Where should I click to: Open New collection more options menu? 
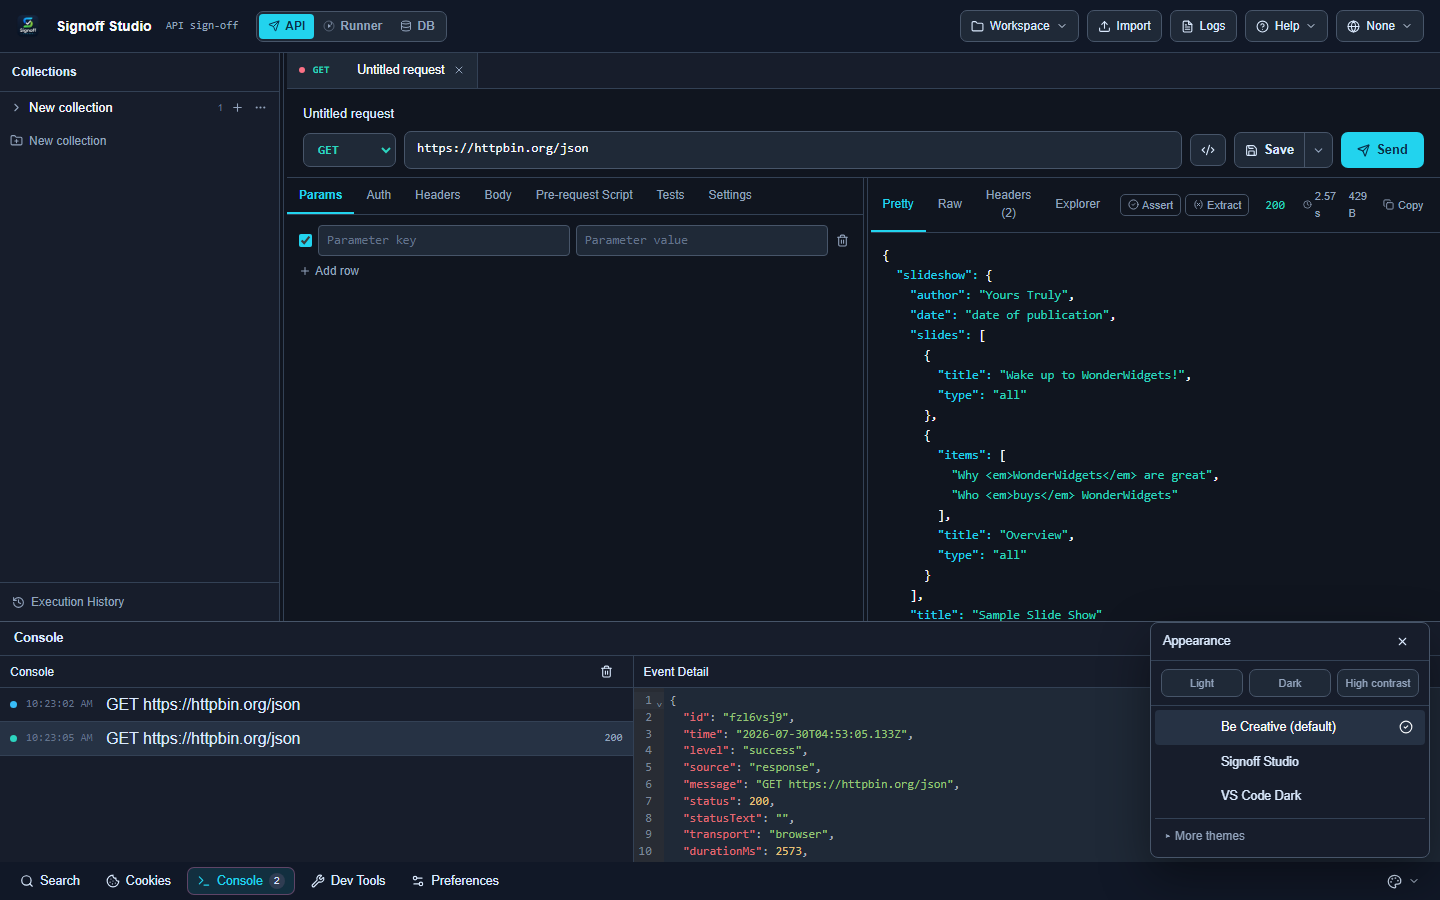coord(261,108)
